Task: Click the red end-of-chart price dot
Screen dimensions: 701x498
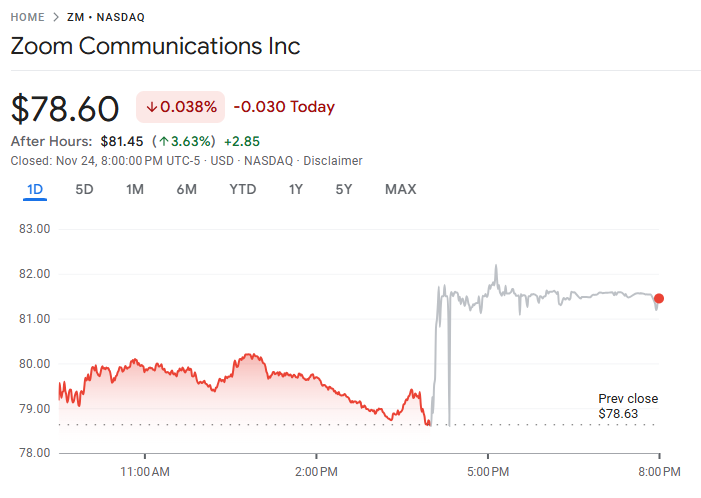Action: 658,298
